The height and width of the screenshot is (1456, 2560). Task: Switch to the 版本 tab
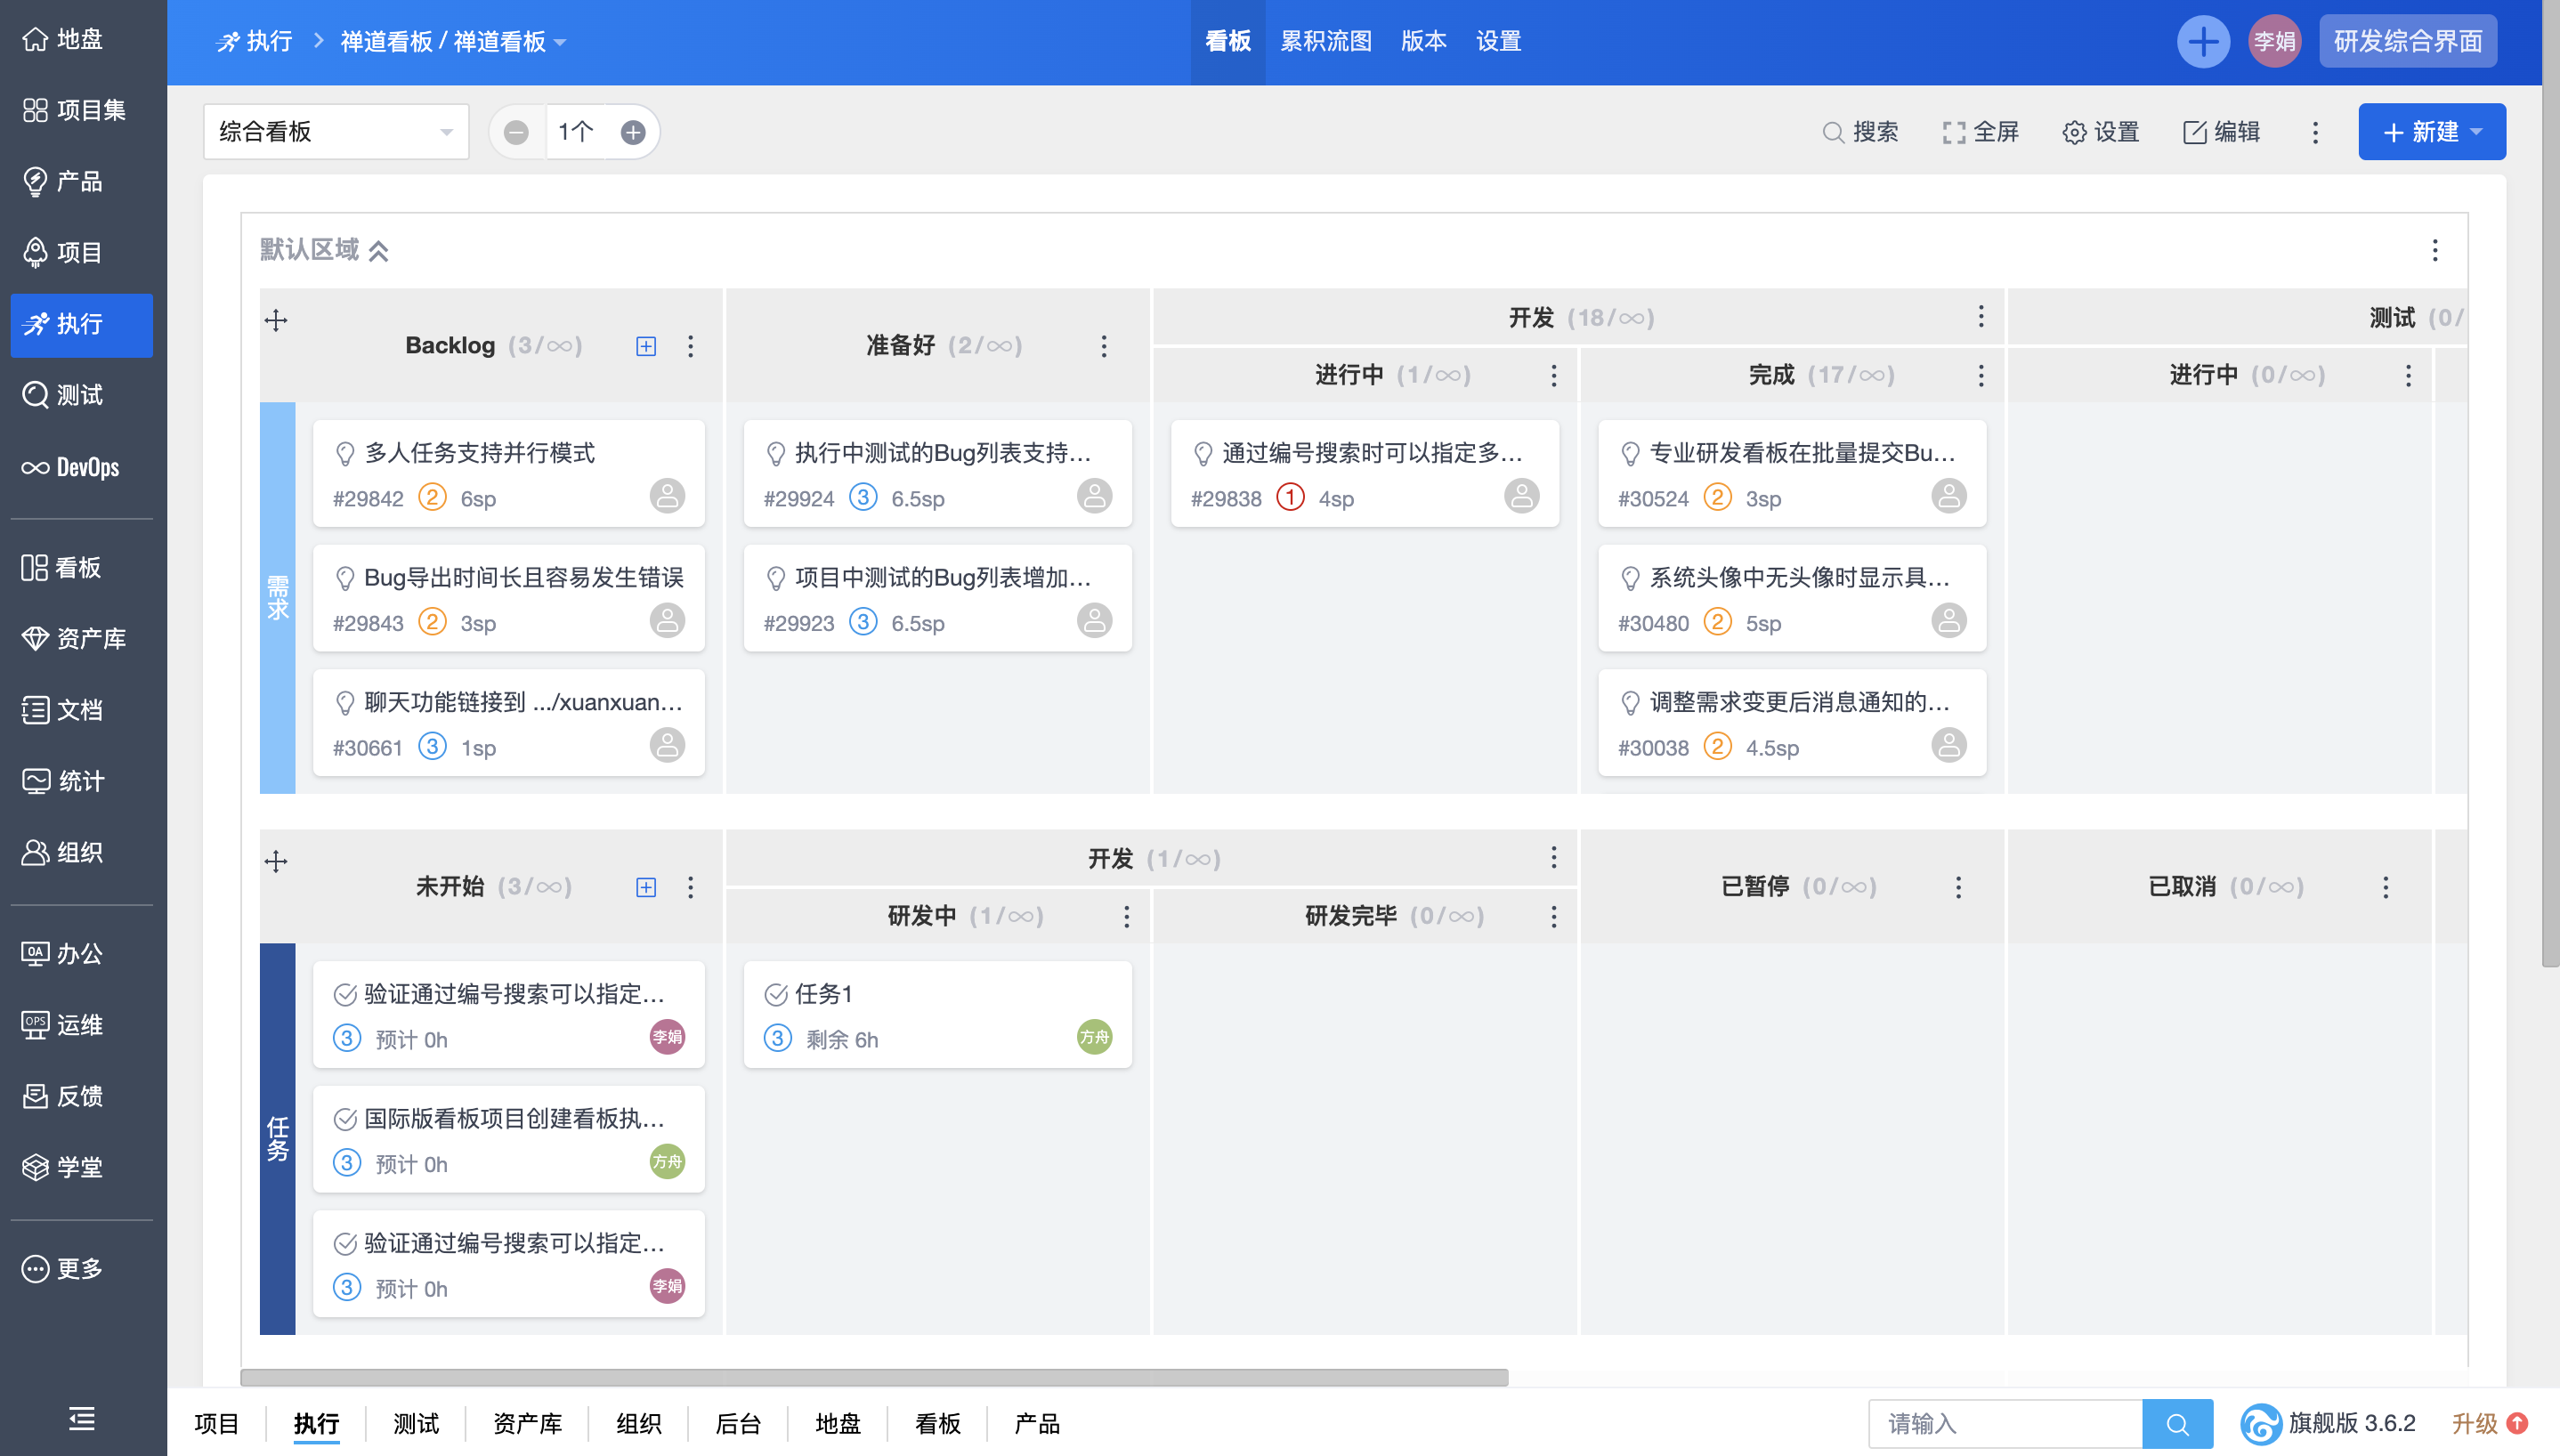[x=1424, y=42]
